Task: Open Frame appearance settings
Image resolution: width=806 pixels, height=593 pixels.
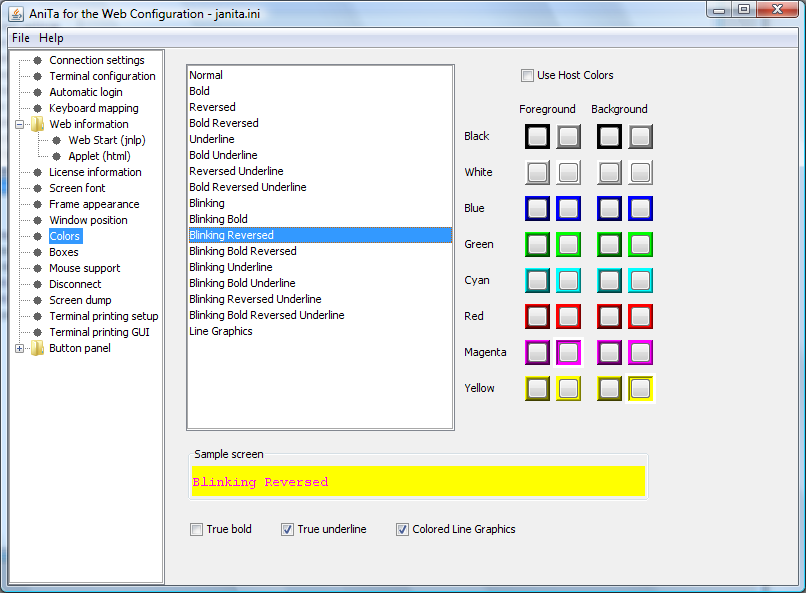Action: click(x=94, y=204)
